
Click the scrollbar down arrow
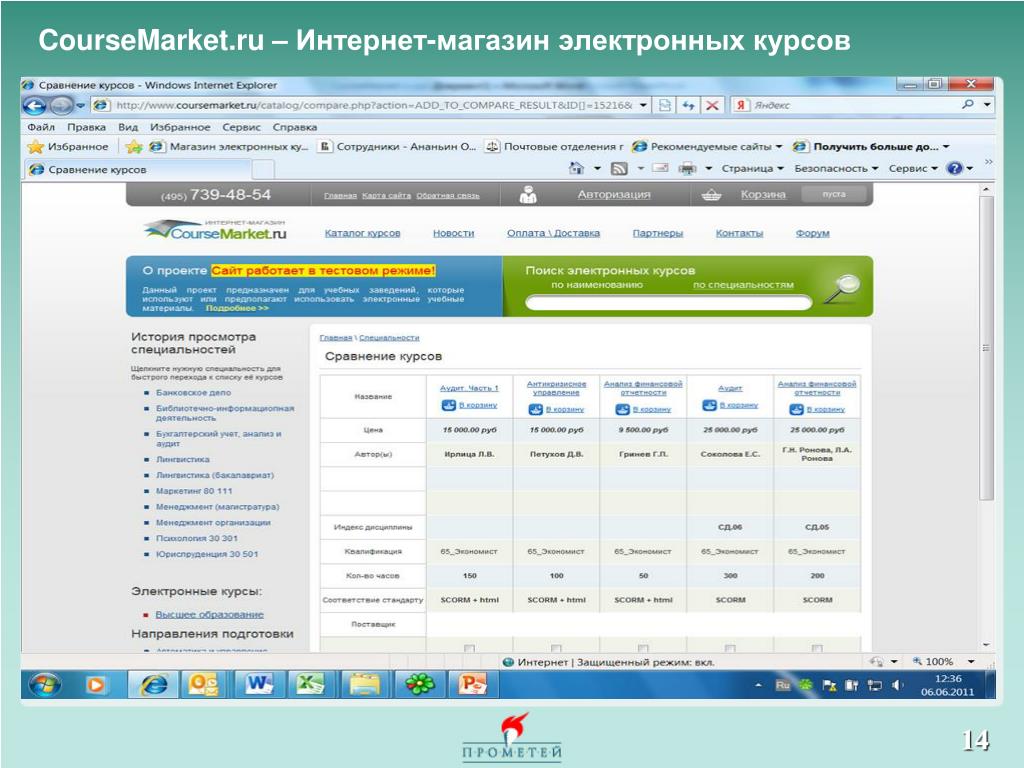coord(986,645)
